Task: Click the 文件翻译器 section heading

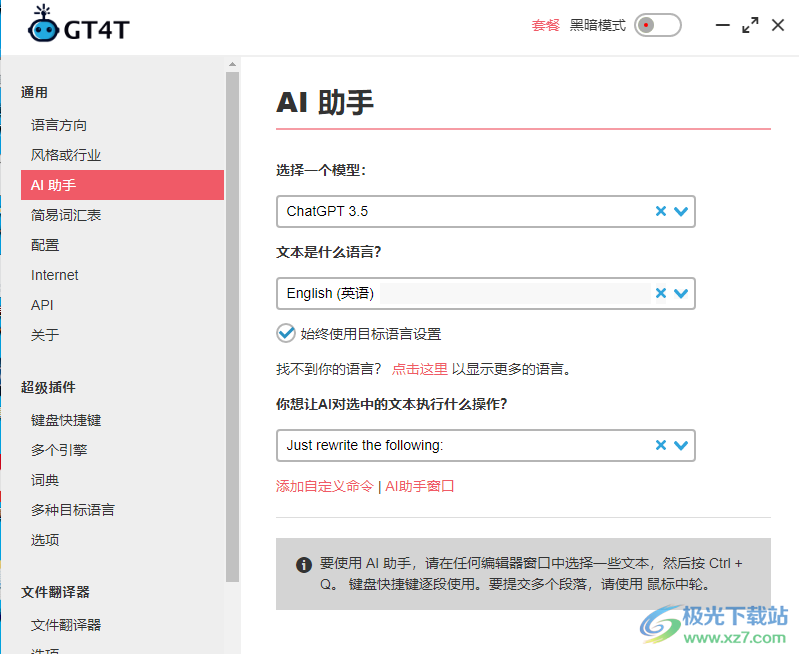Action: 55,592
